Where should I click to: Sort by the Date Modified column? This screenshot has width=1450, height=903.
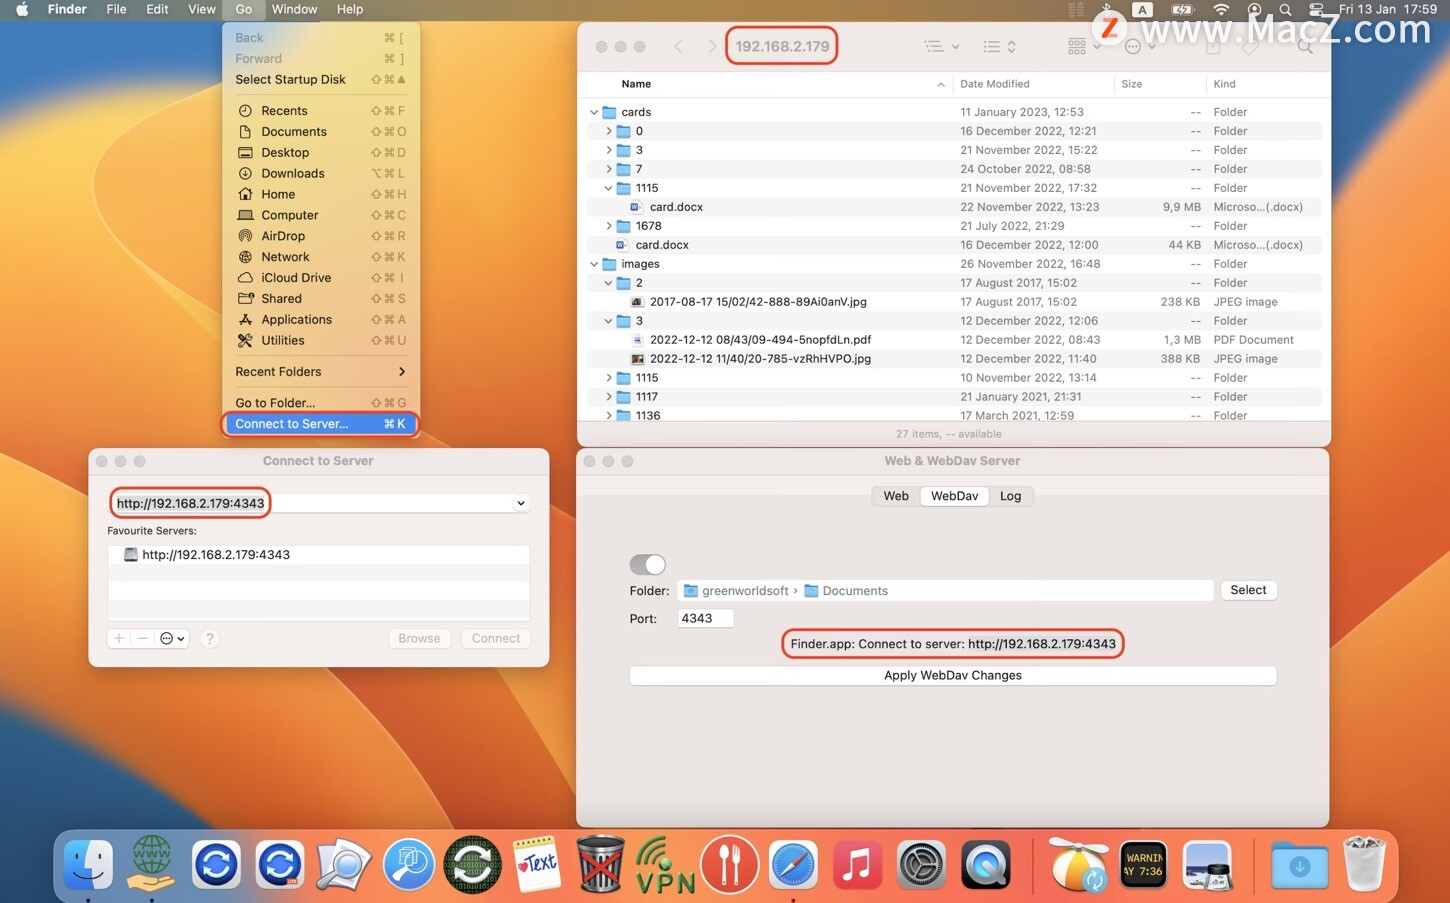[x=1033, y=84]
